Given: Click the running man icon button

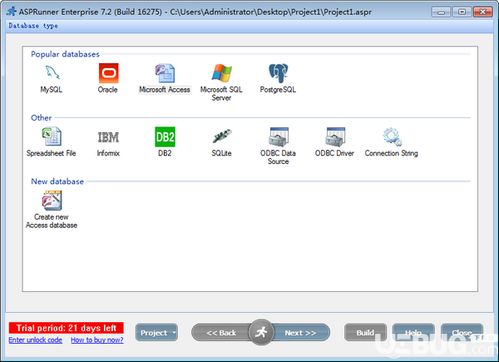Looking at the screenshot, I should [x=261, y=332].
